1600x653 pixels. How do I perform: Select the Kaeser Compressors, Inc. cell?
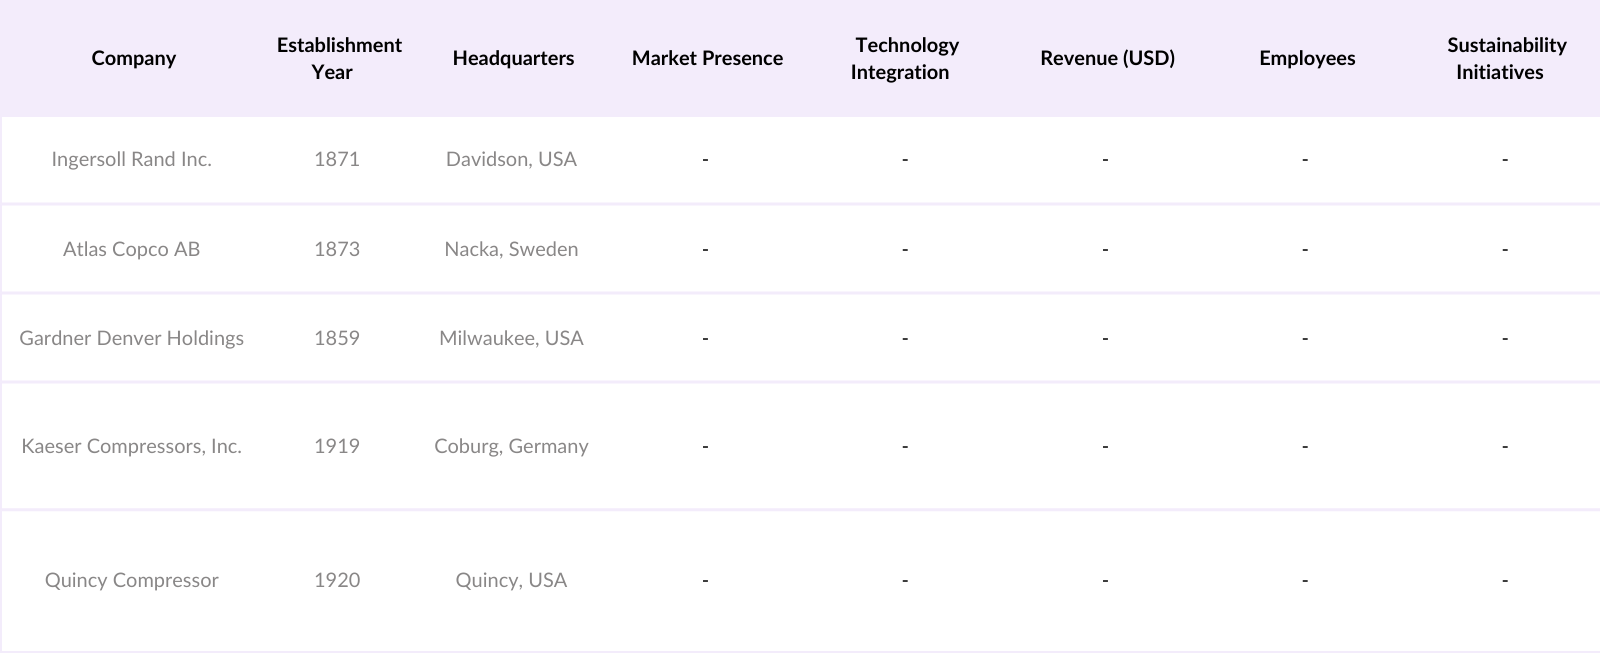[x=132, y=446]
